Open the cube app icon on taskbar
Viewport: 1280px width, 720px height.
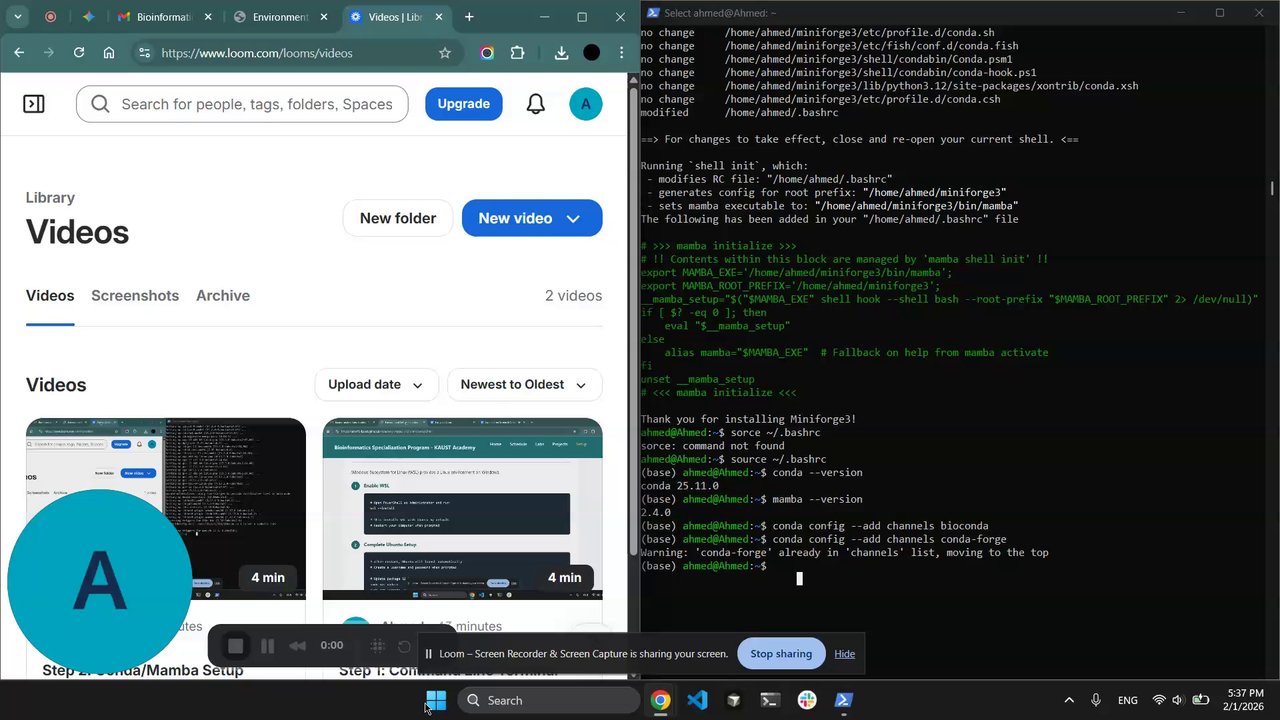click(733, 700)
